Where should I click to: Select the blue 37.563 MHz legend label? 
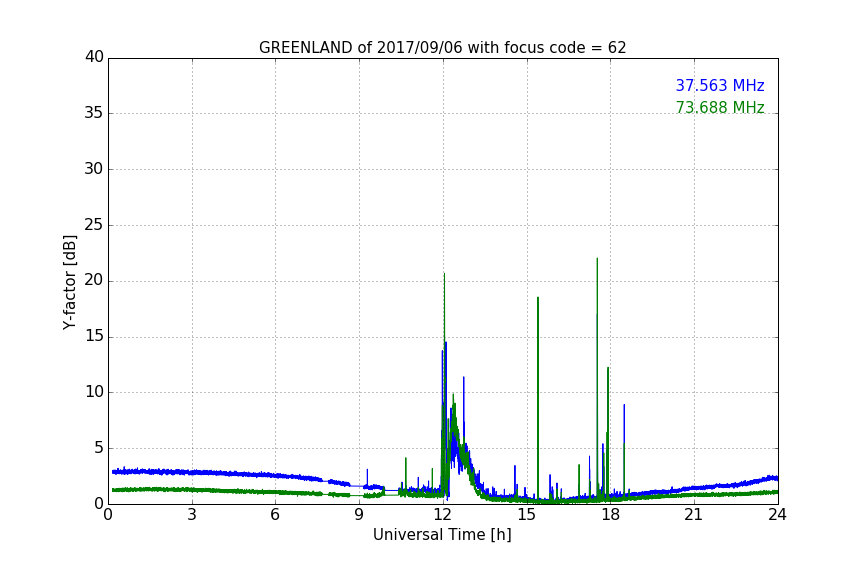720,85
